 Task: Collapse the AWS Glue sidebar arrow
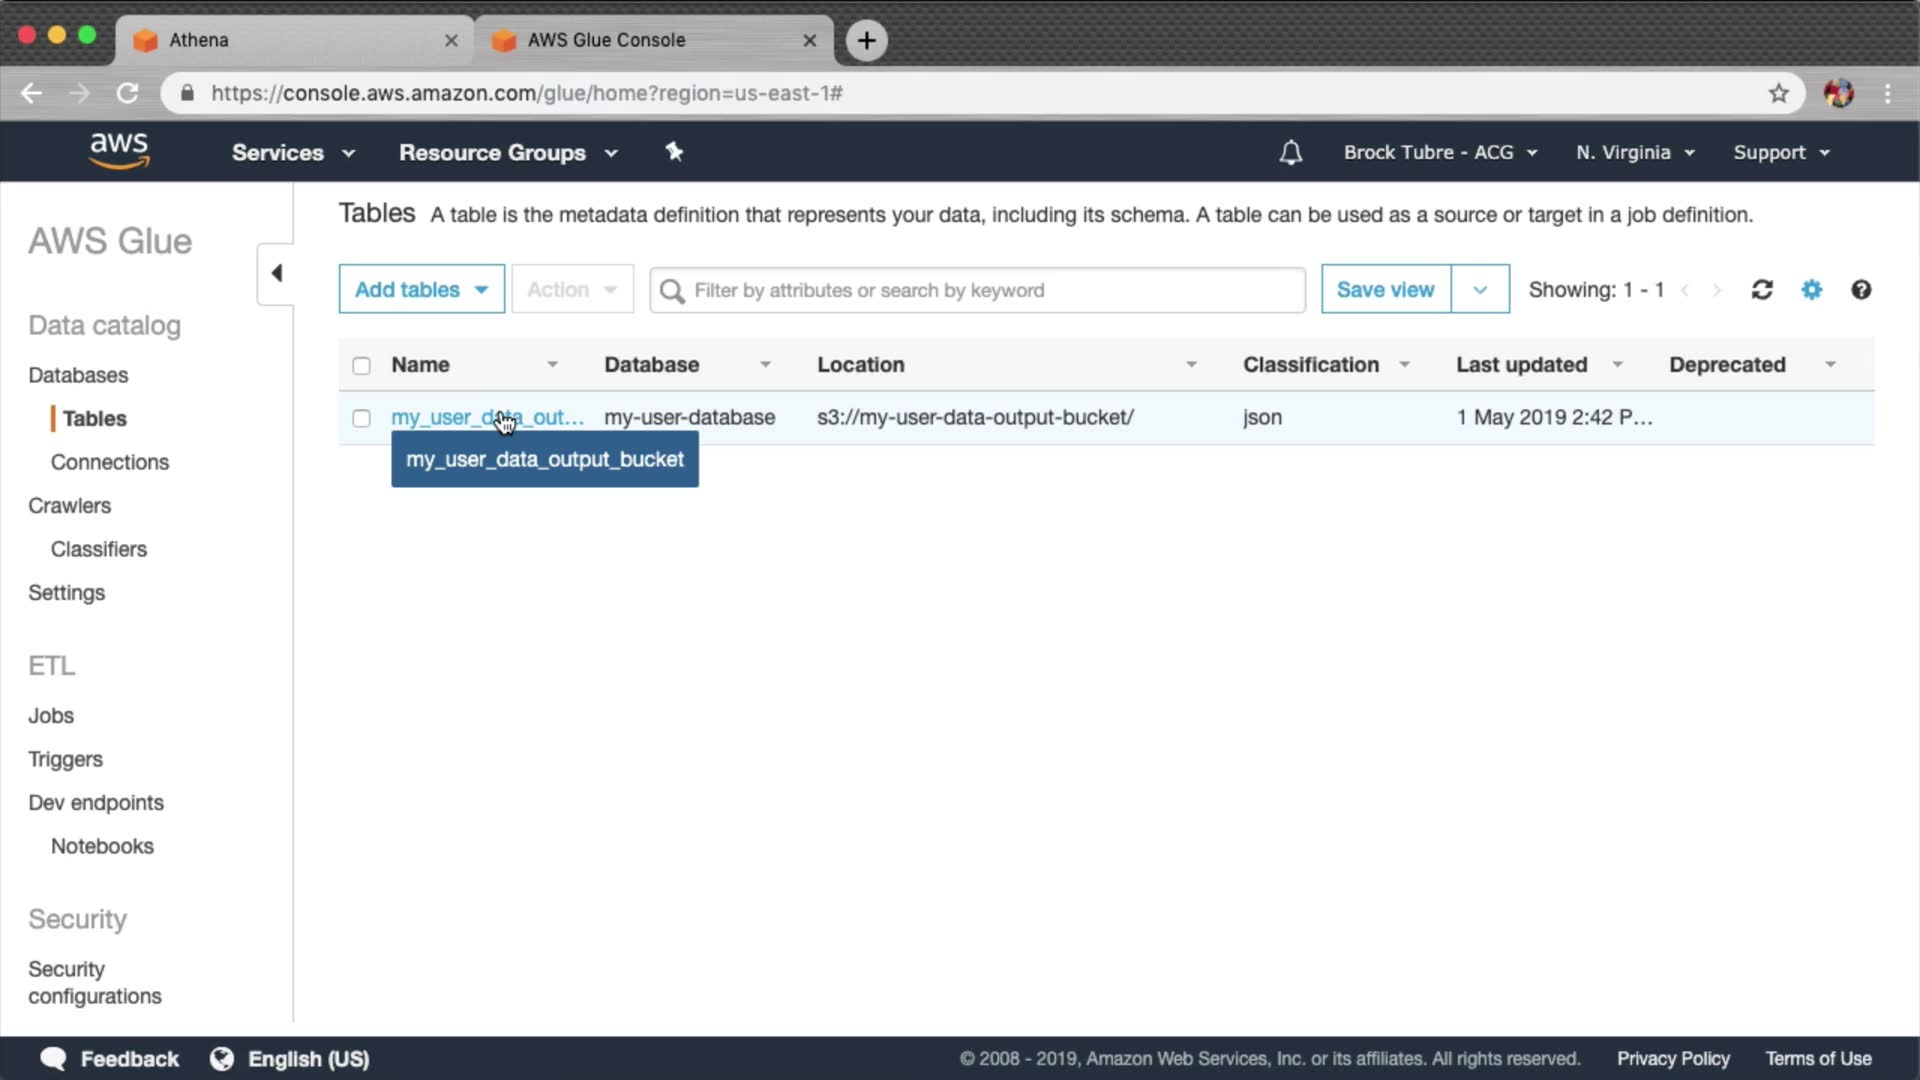pos(276,273)
